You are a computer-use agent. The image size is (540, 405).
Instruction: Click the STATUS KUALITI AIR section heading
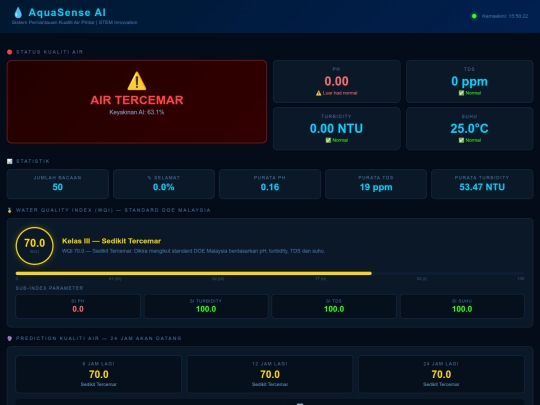click(50, 52)
